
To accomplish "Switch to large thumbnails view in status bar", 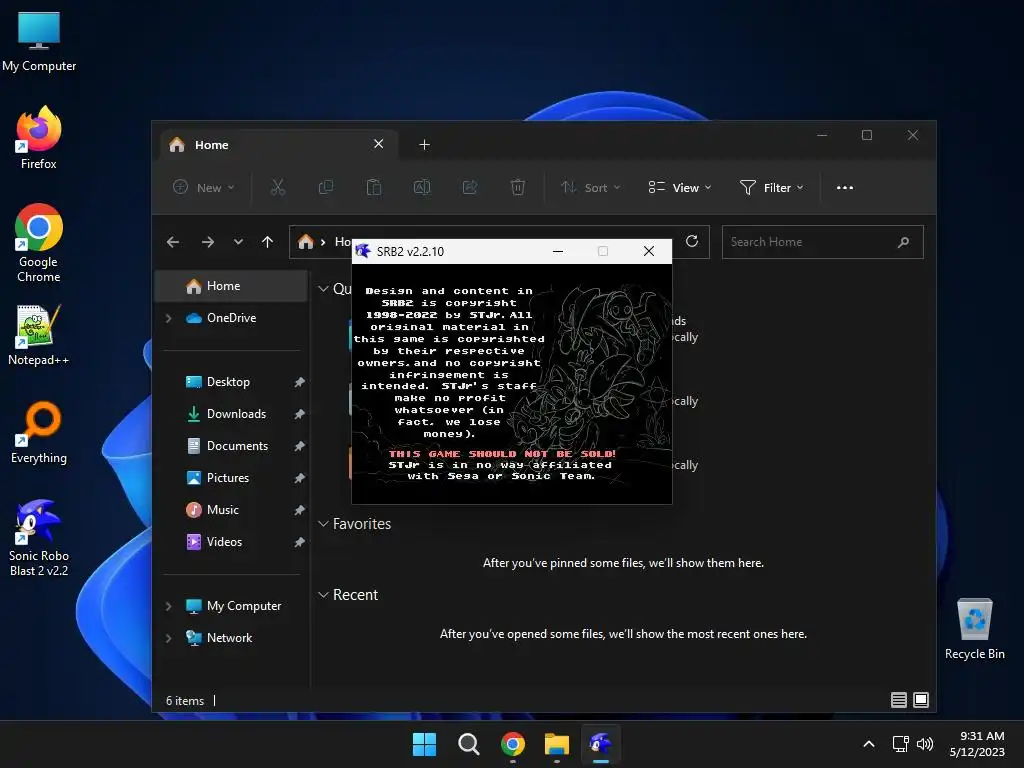I will pyautogui.click(x=921, y=700).
